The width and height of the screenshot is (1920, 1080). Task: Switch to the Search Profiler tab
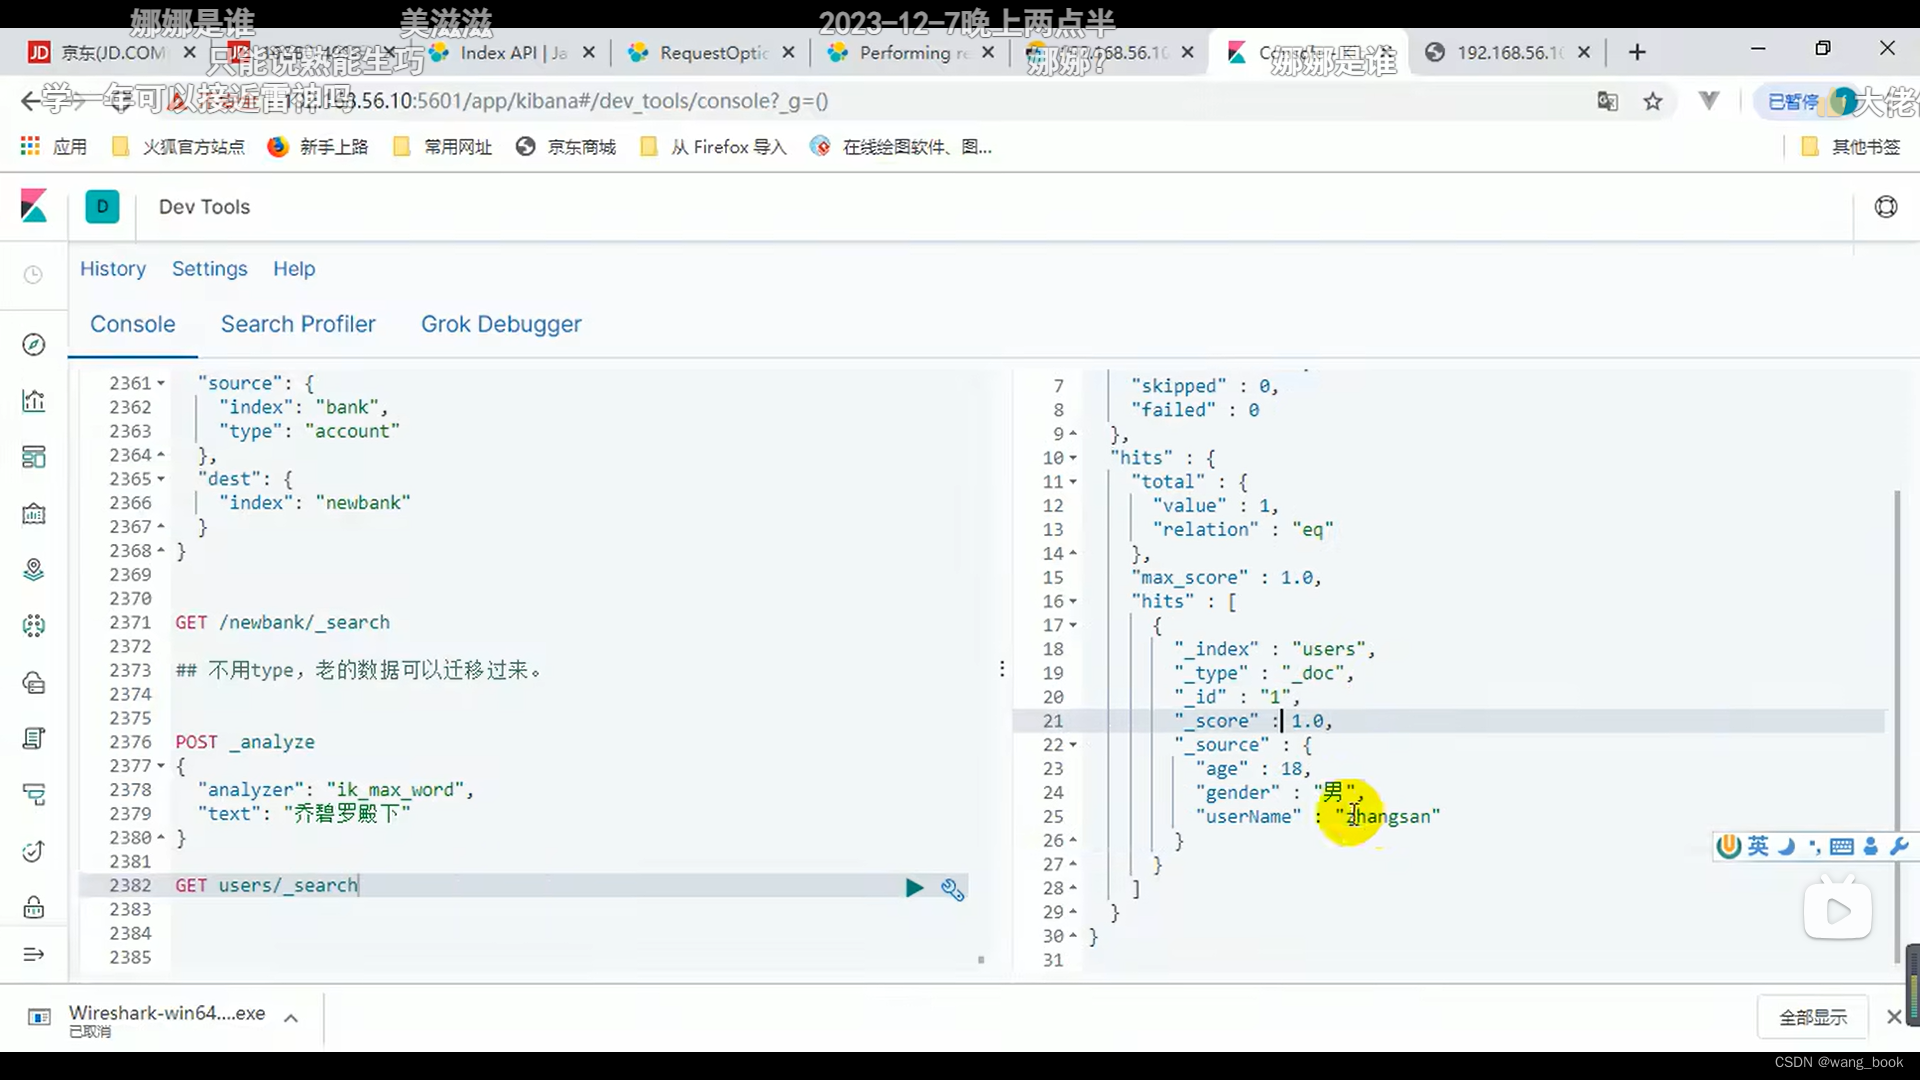pyautogui.click(x=298, y=324)
